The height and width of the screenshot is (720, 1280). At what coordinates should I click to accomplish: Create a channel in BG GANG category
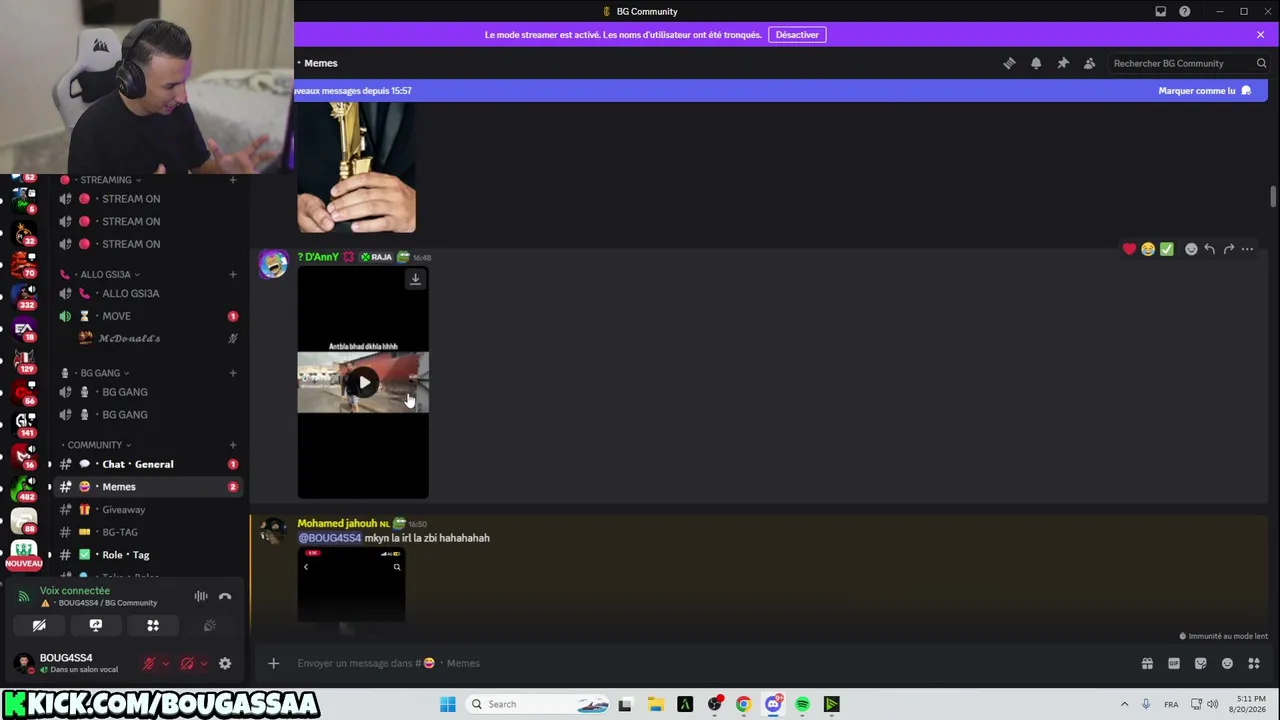coord(233,373)
